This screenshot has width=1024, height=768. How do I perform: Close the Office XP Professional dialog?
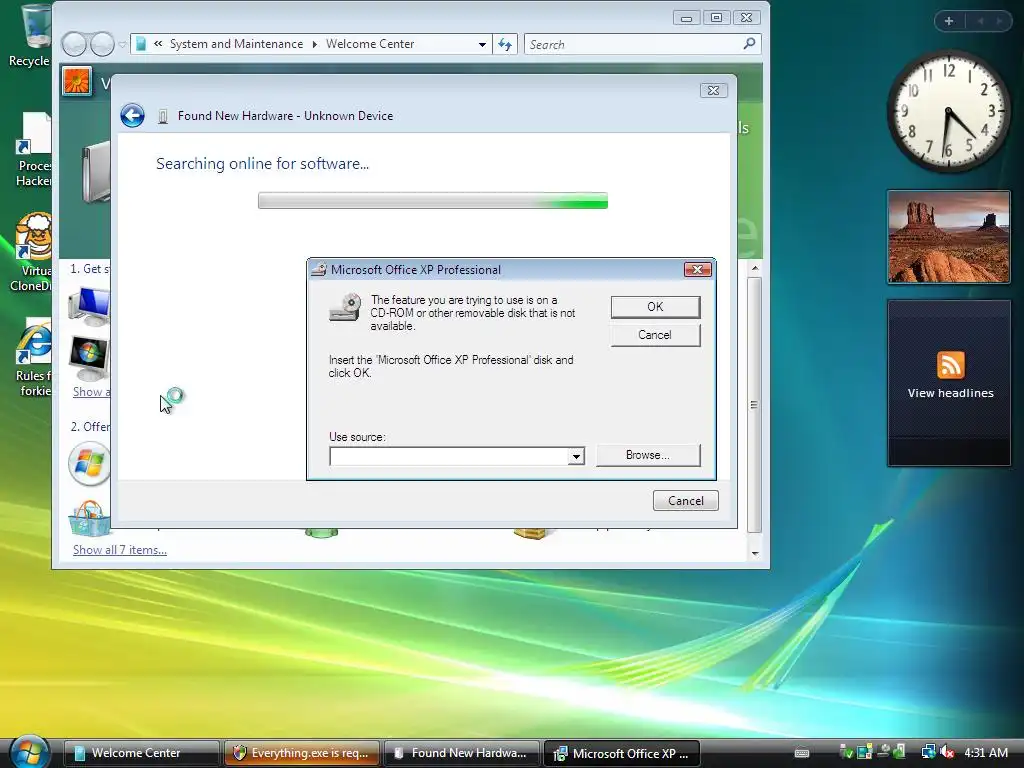[x=697, y=270]
